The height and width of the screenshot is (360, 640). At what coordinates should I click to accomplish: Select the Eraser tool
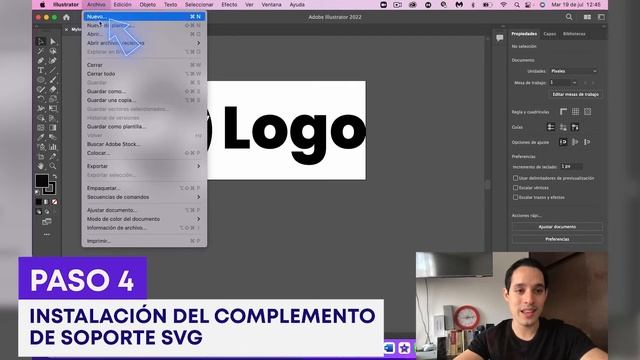(53, 89)
